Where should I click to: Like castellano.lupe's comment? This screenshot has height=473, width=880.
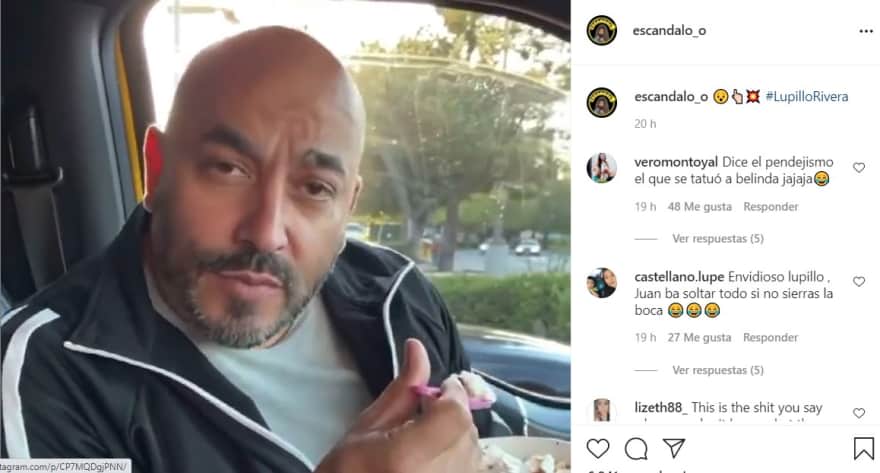coord(859,282)
